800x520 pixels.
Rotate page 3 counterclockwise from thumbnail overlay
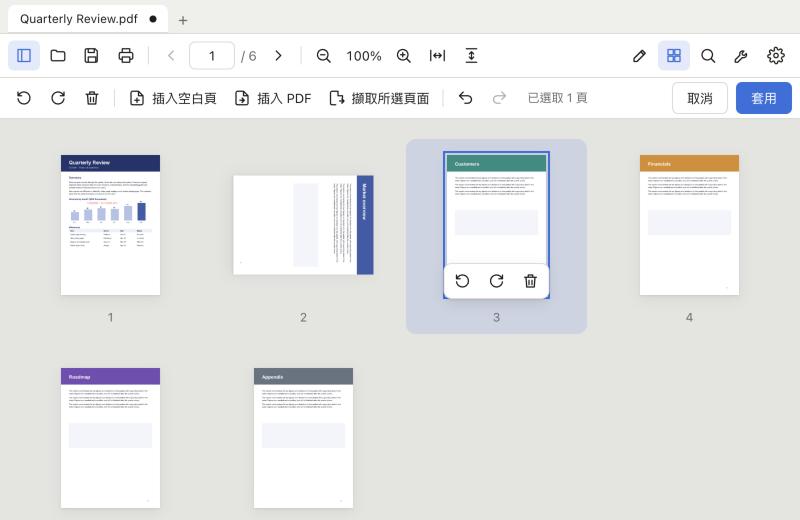(x=462, y=281)
